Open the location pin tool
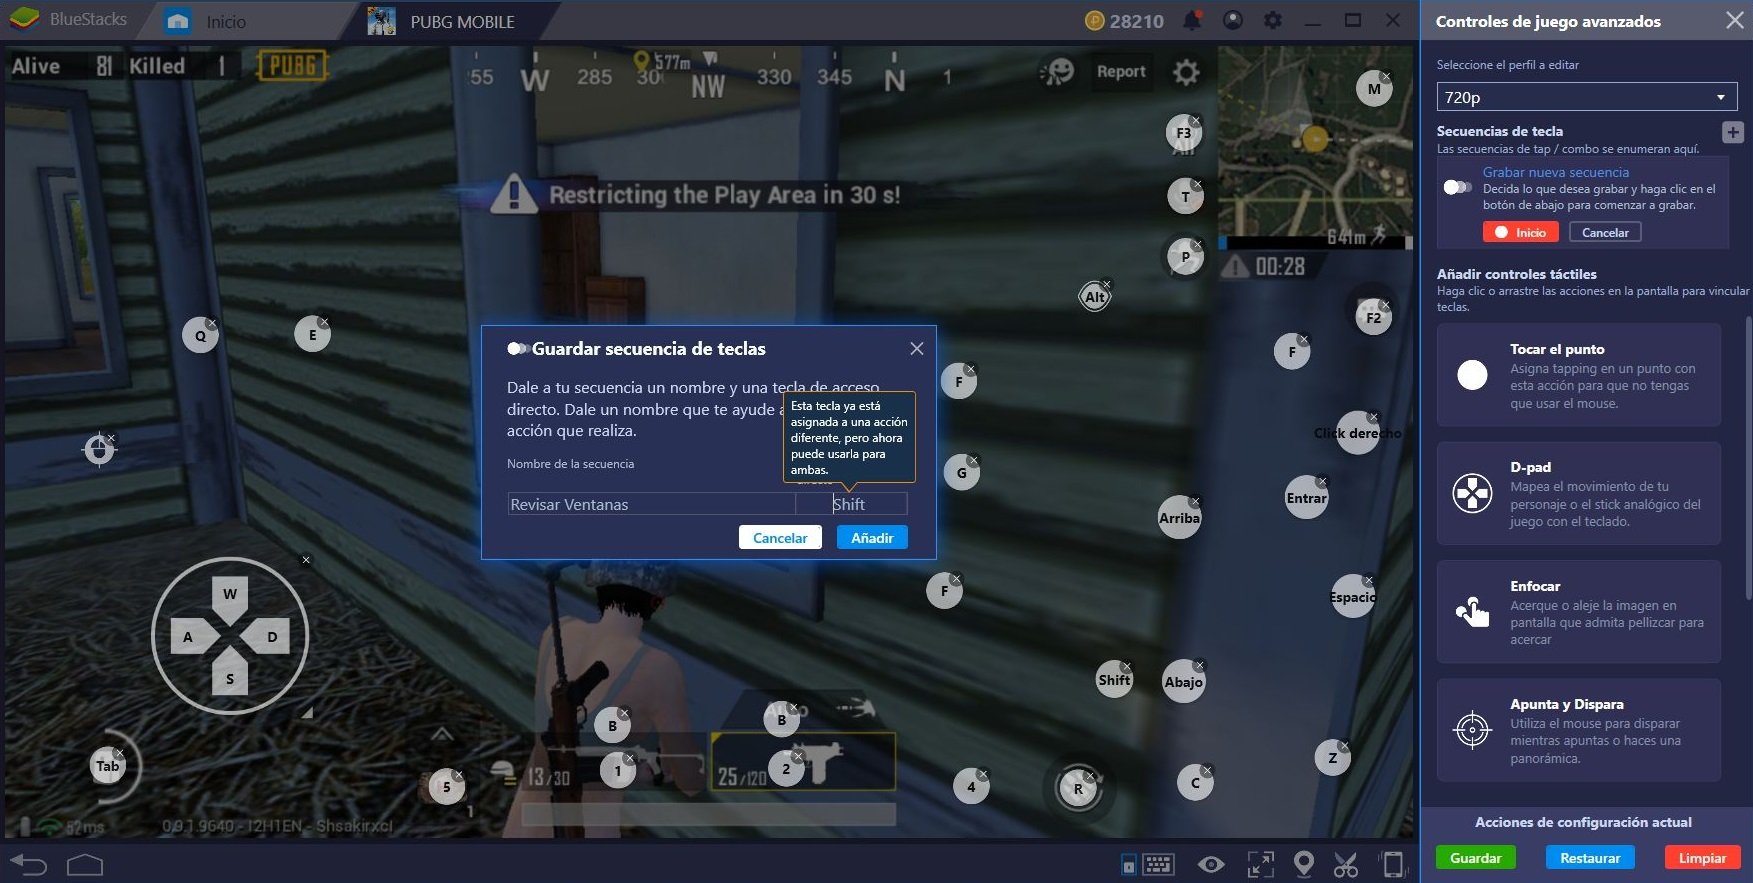The width and height of the screenshot is (1753, 883). (x=1303, y=864)
